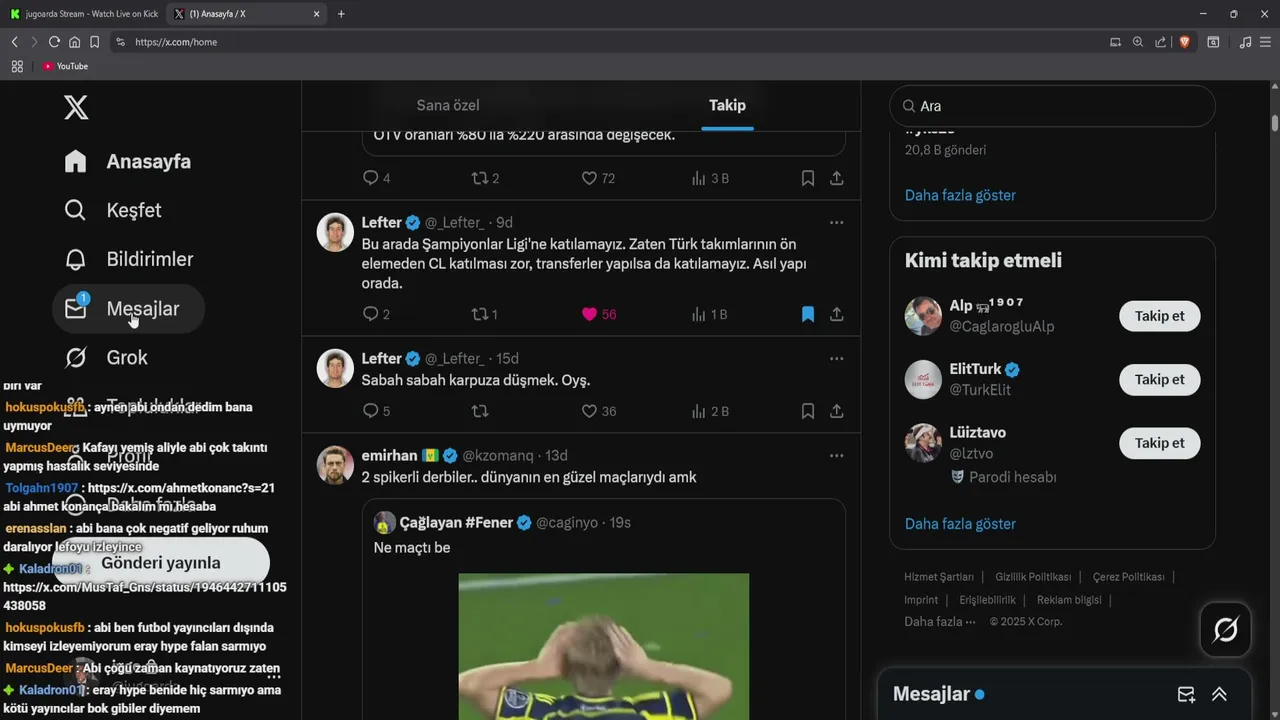
Task: Follow Lüiztavo account
Action: point(1159,443)
